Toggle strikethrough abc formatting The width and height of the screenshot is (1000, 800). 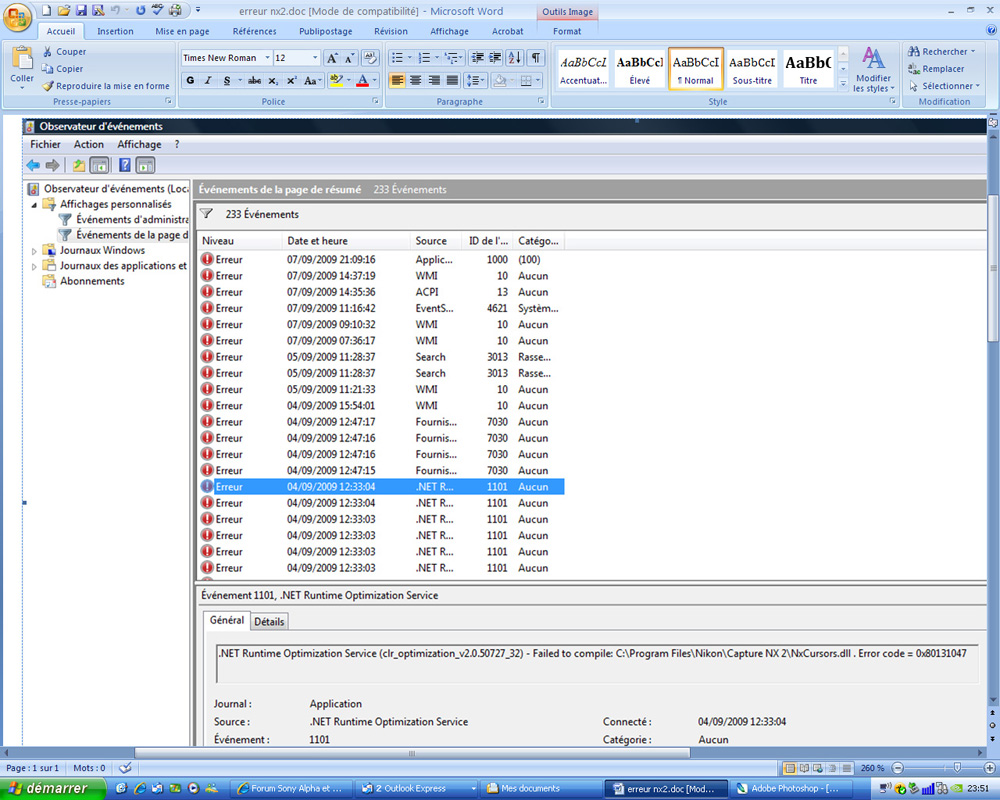(x=254, y=80)
